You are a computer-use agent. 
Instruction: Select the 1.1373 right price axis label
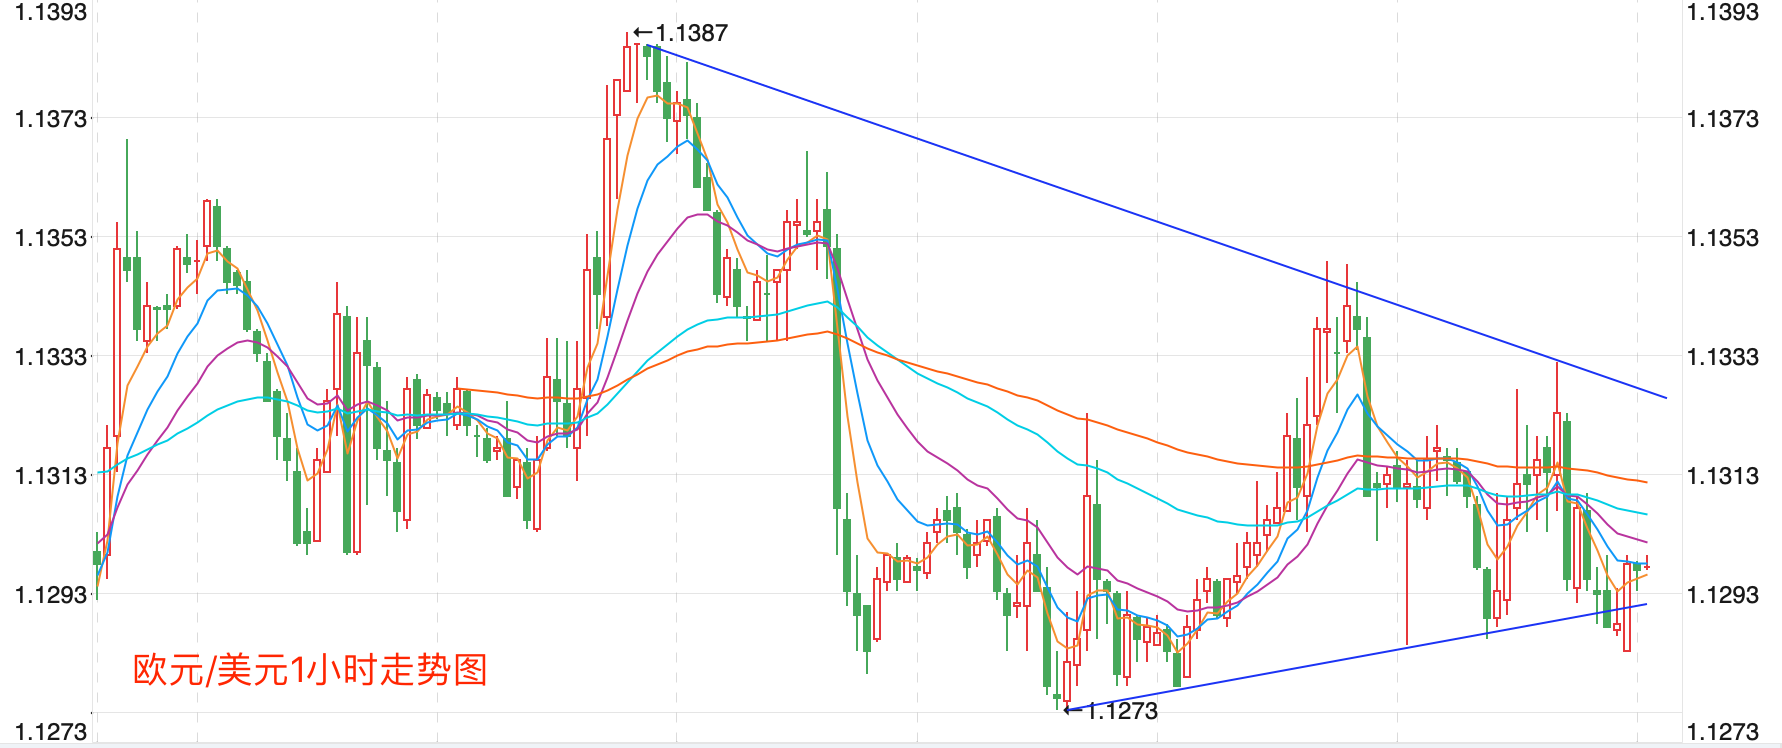coord(1722,119)
